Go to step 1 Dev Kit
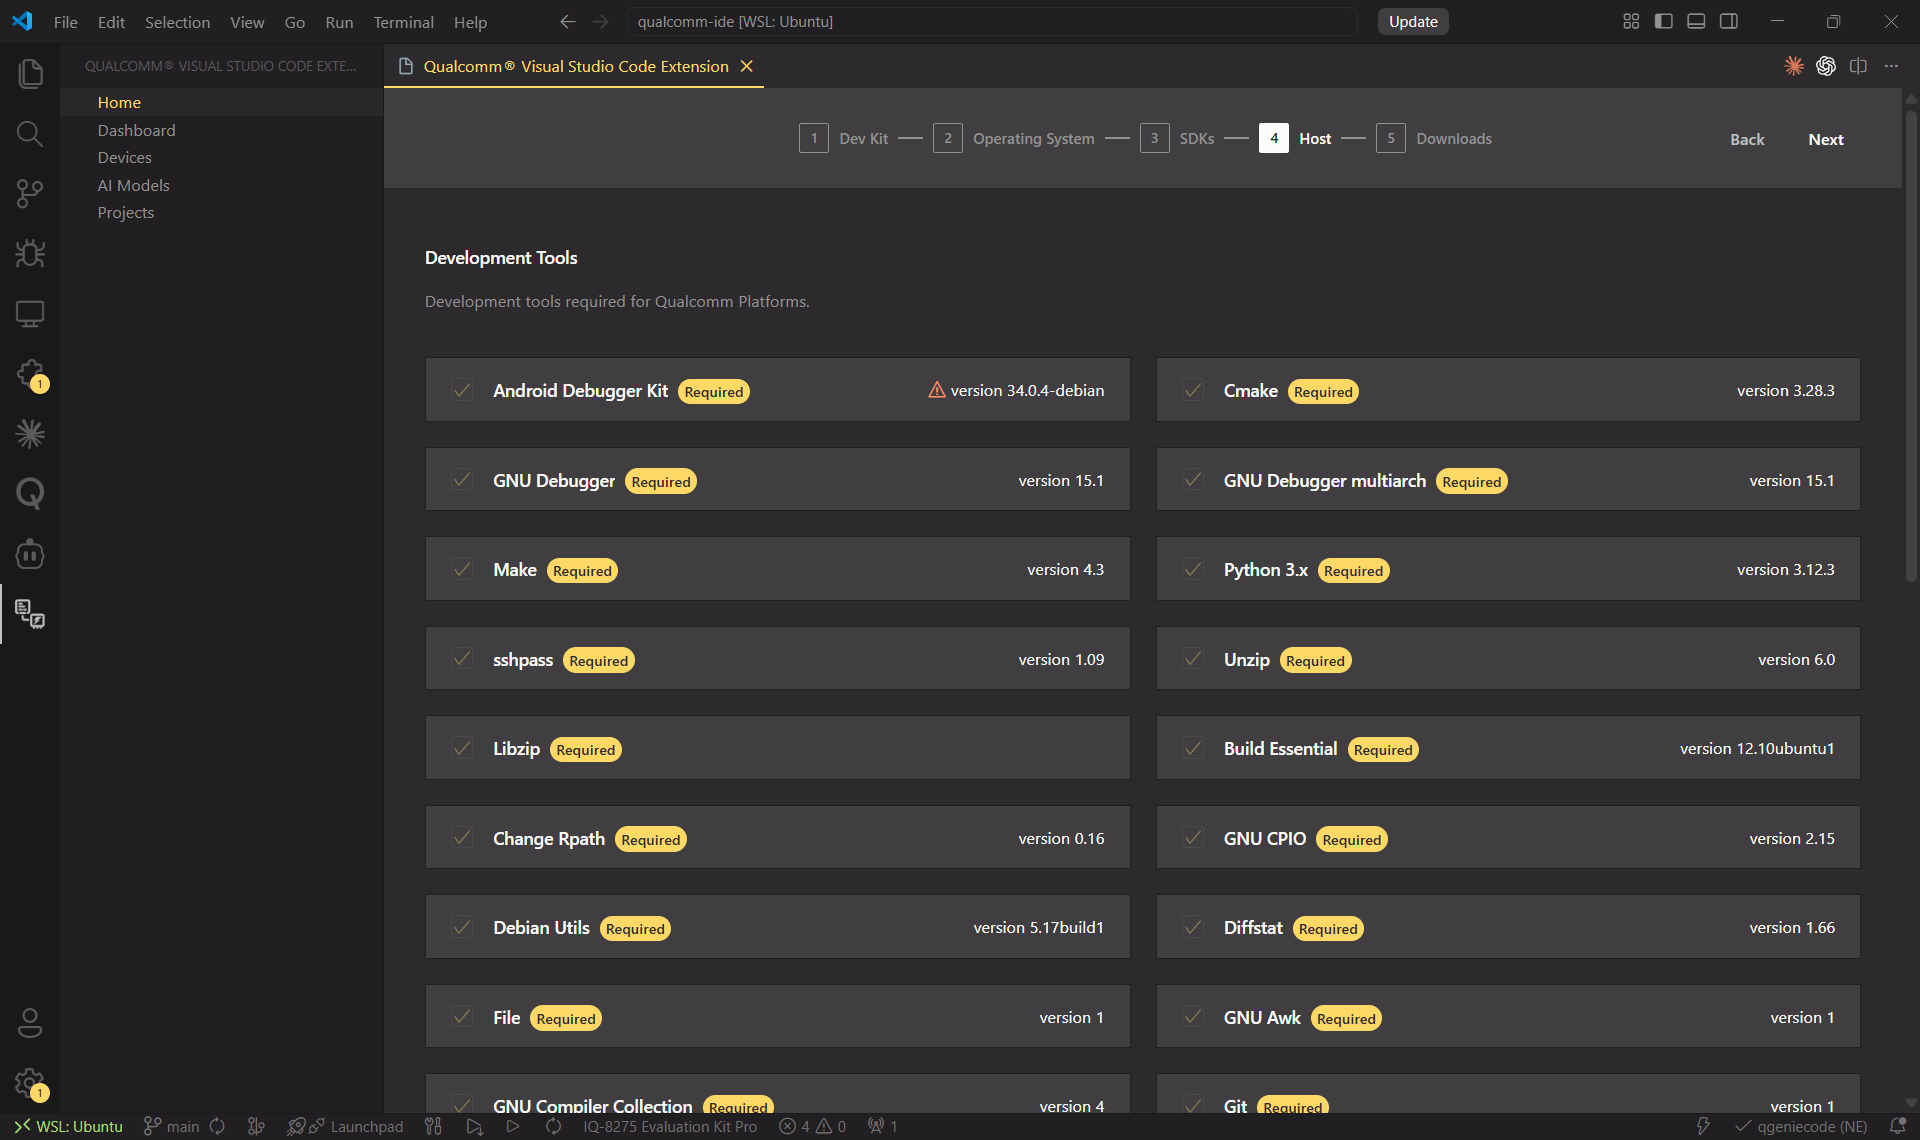Viewport: 1920px width, 1140px height. [x=844, y=138]
